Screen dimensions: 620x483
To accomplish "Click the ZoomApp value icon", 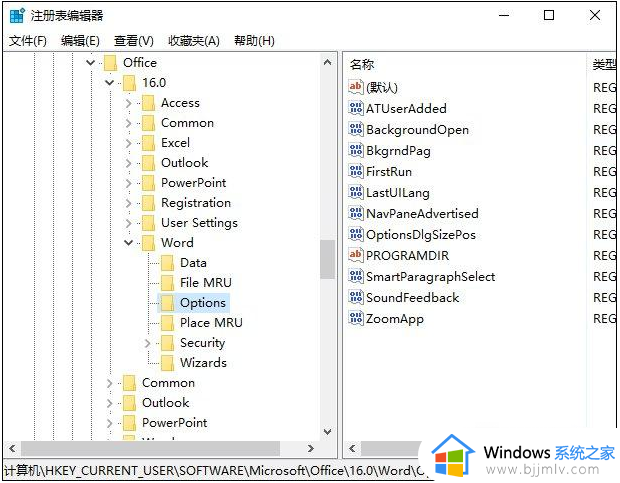I will pos(355,318).
